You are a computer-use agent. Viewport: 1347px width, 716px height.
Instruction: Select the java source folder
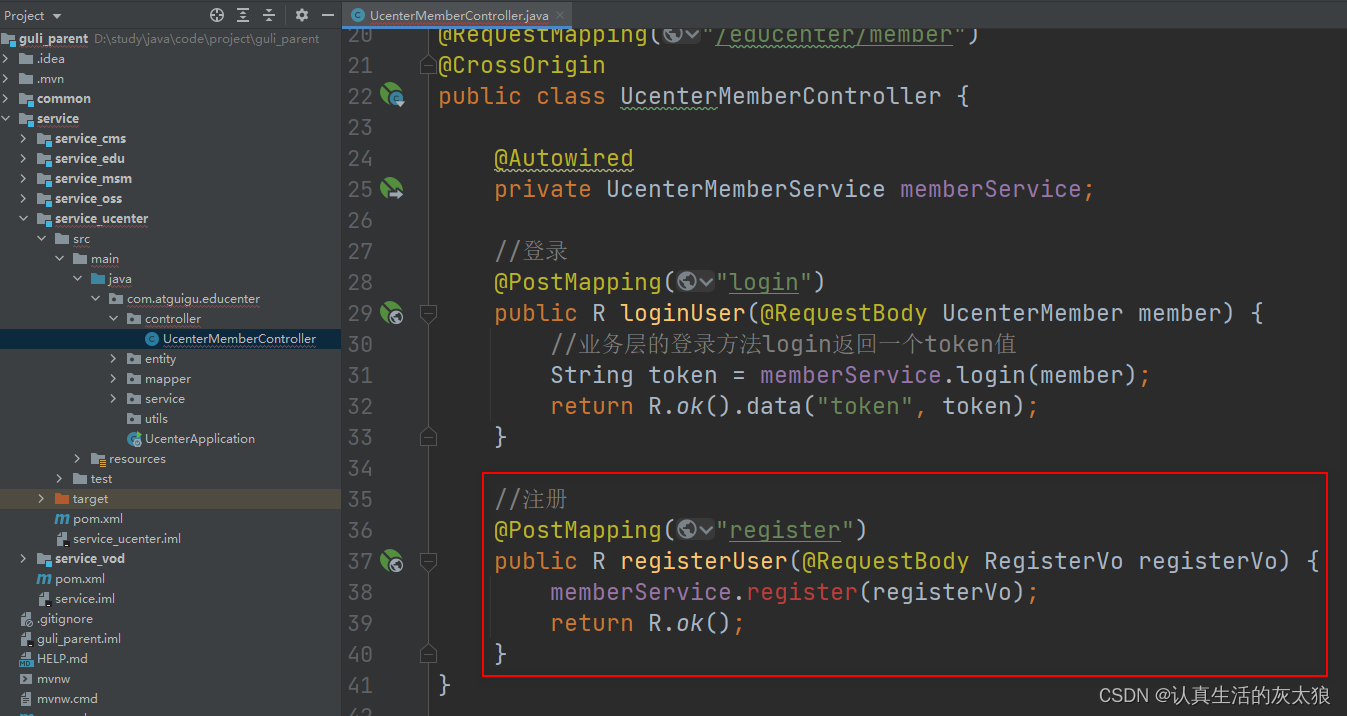(120, 279)
